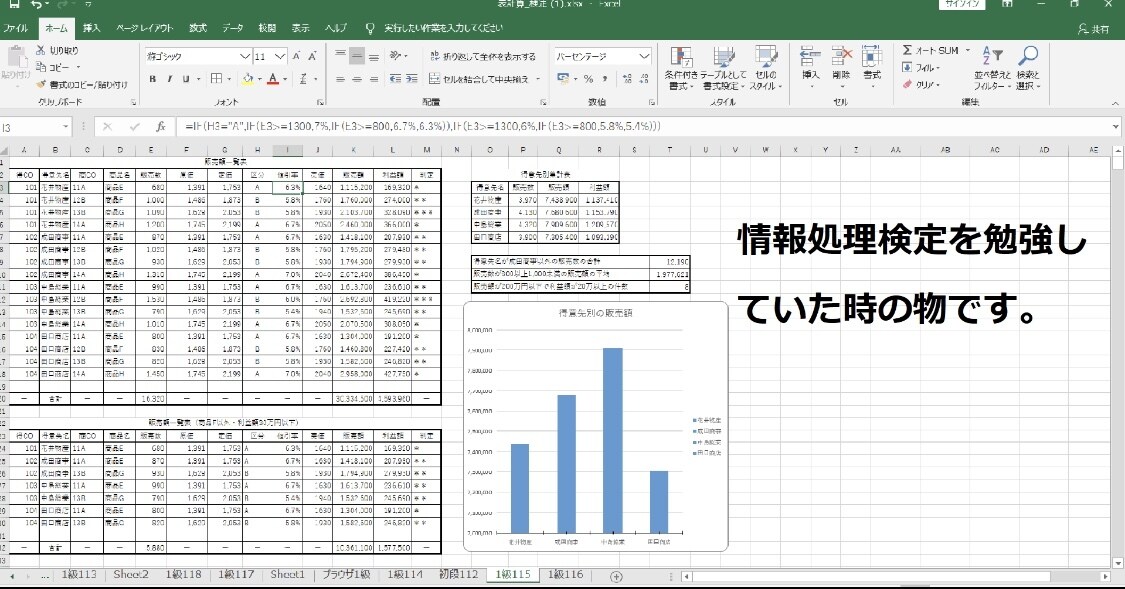Click in the Tell Me search box
Image resolution: width=1125 pixels, height=589 pixels.
pyautogui.click(x=443, y=28)
